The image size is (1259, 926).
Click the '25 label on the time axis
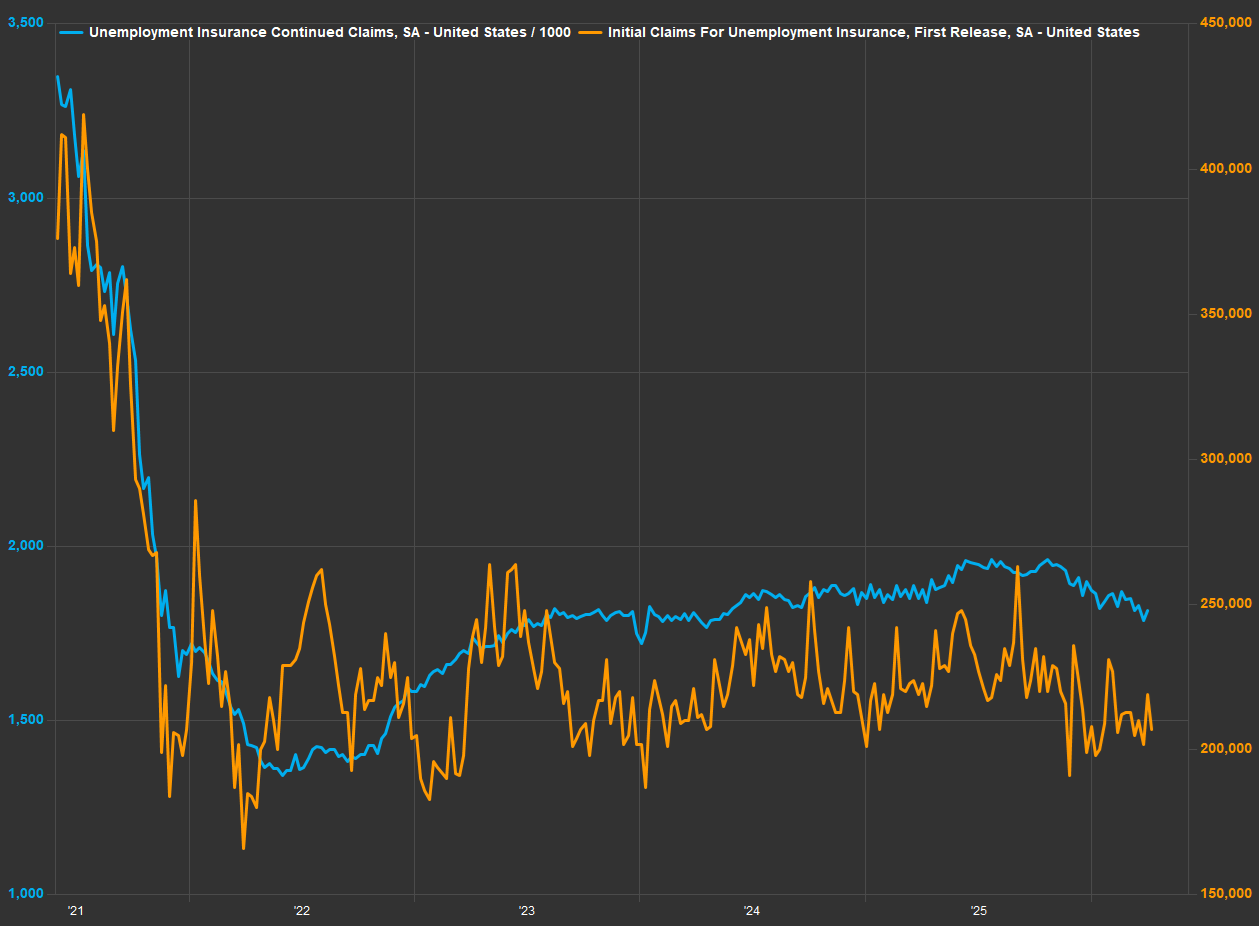point(979,911)
